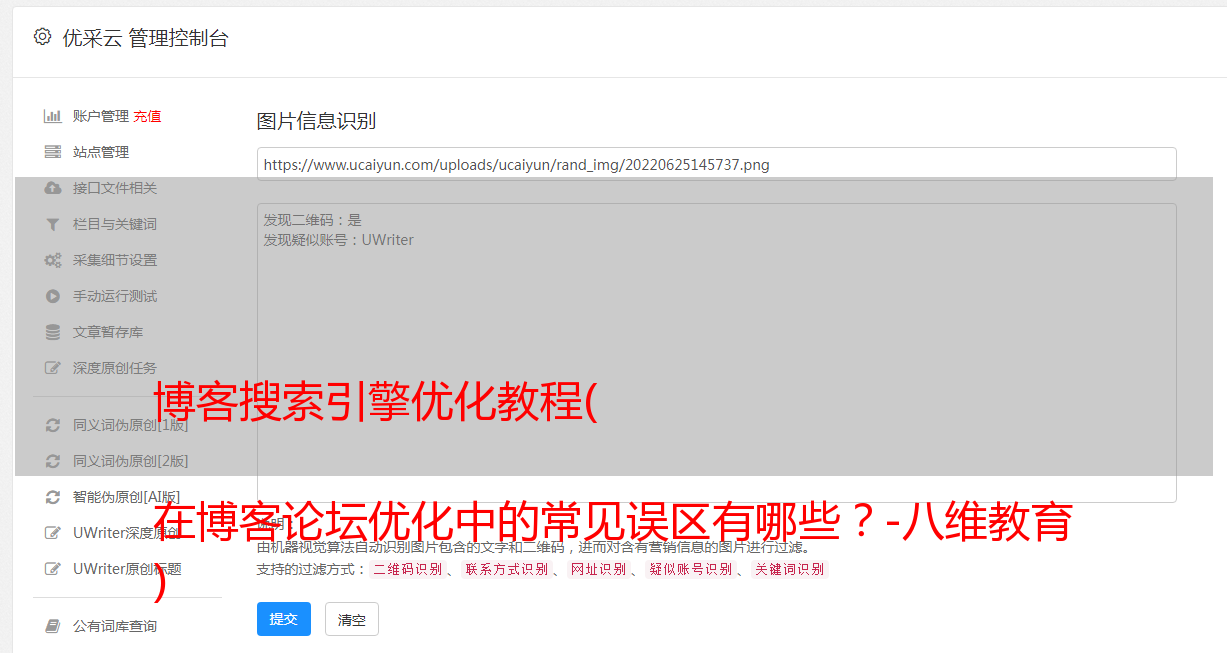Image resolution: width=1227 pixels, height=653 pixels.
Task: Click the 二维码识别 filter tag
Action: point(408,570)
